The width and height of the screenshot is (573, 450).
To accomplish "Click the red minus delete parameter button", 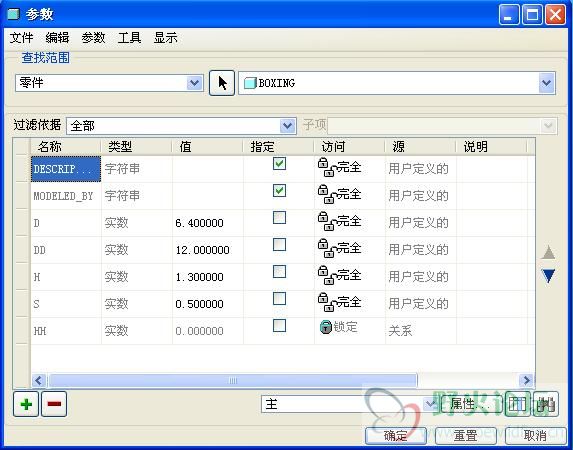I will (54, 404).
